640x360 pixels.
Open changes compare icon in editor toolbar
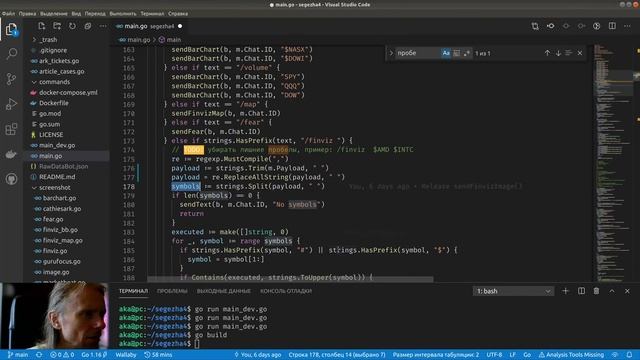point(535,26)
